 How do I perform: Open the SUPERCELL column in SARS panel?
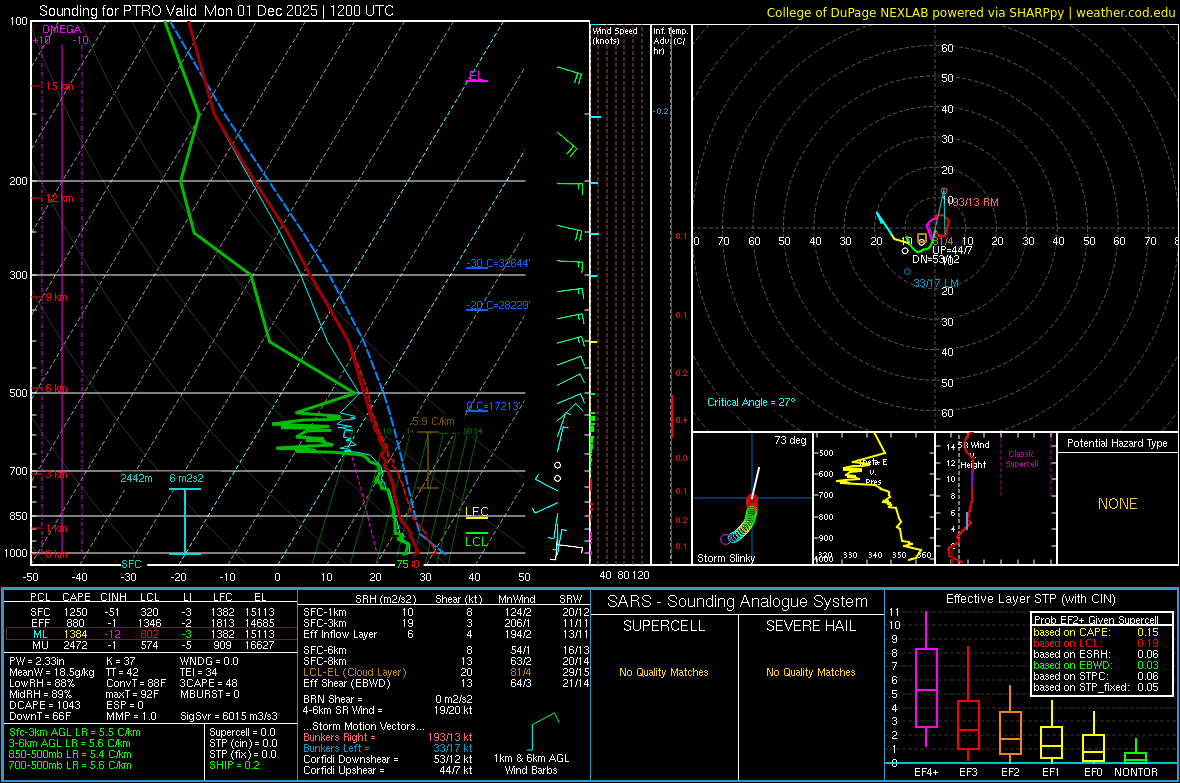pos(664,626)
